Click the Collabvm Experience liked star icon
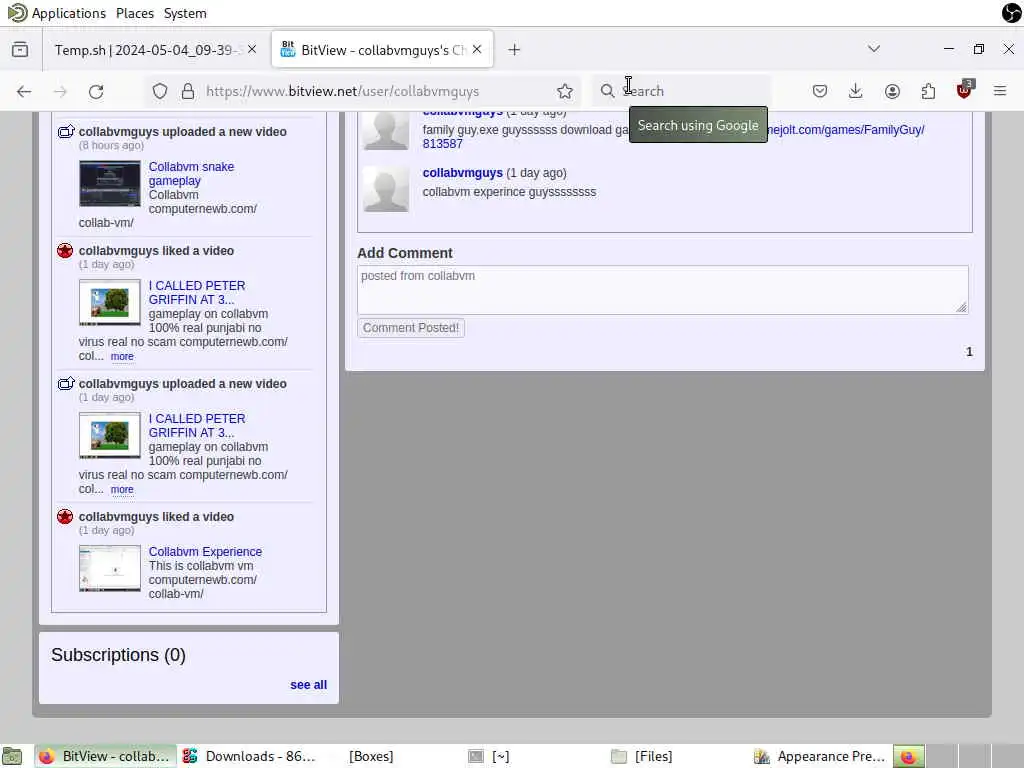This screenshot has width=1024, height=768. 65,517
